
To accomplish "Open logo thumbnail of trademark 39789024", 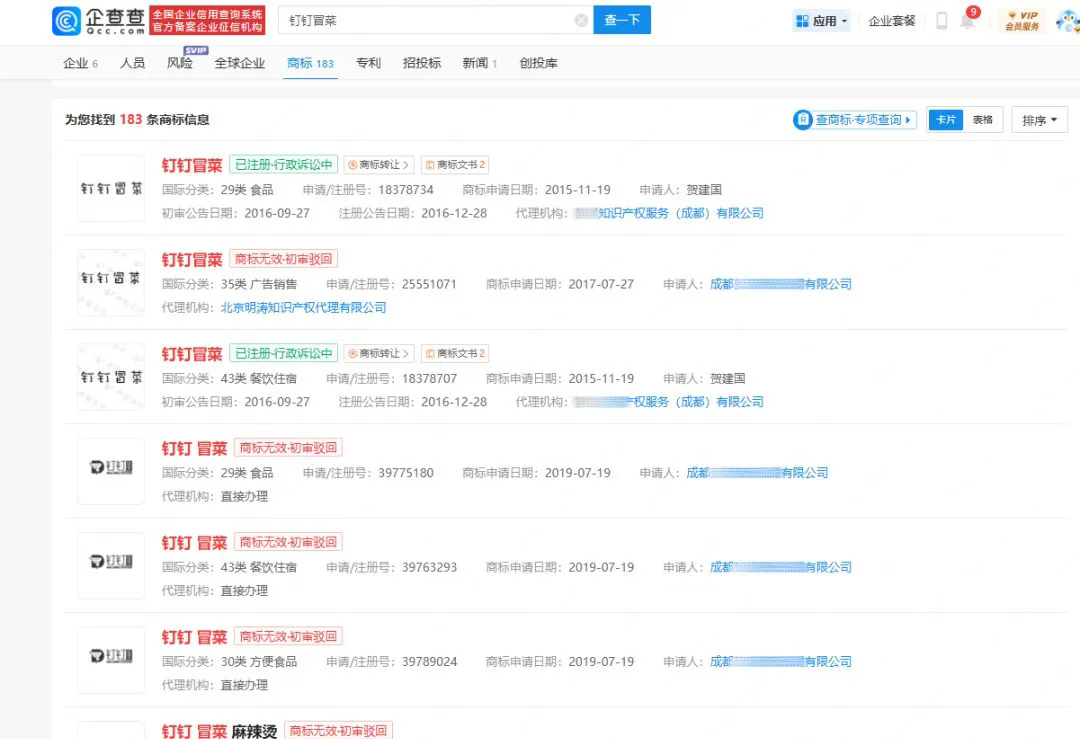I will [111, 660].
